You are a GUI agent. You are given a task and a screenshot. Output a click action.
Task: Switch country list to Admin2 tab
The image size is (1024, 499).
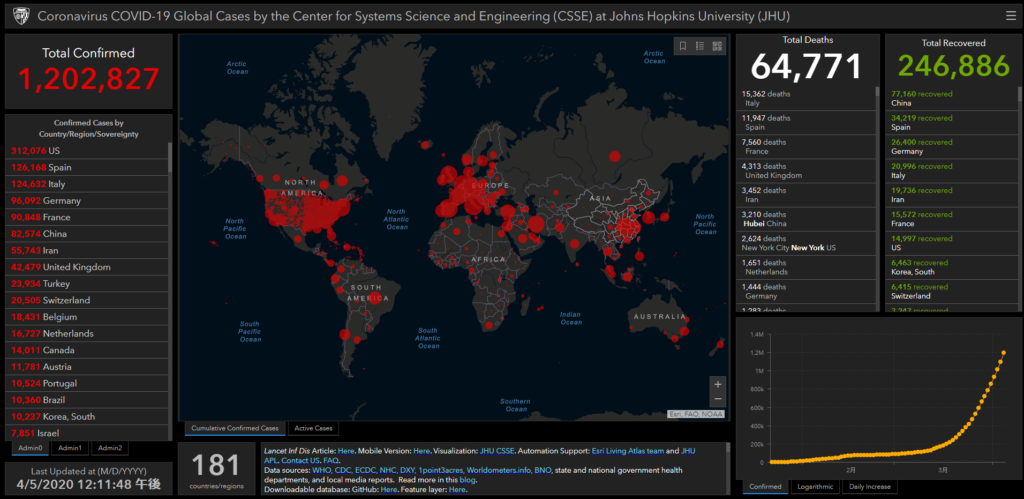click(x=110, y=448)
